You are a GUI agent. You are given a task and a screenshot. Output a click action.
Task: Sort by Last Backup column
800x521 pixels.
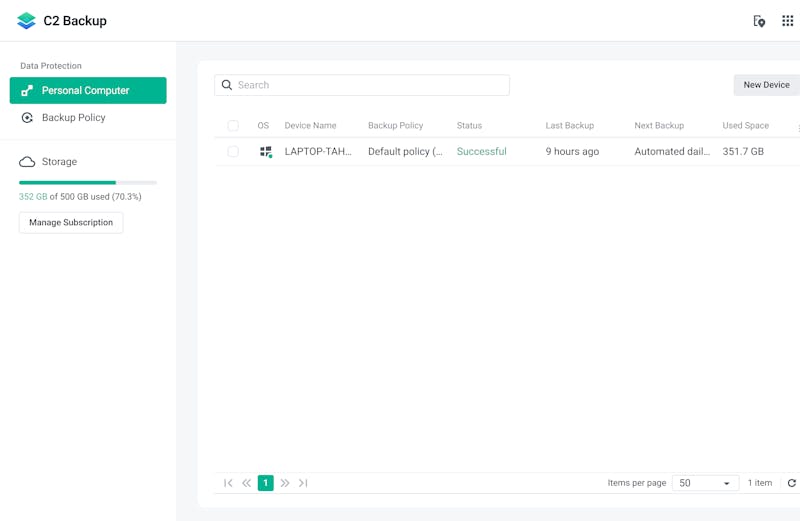point(569,126)
